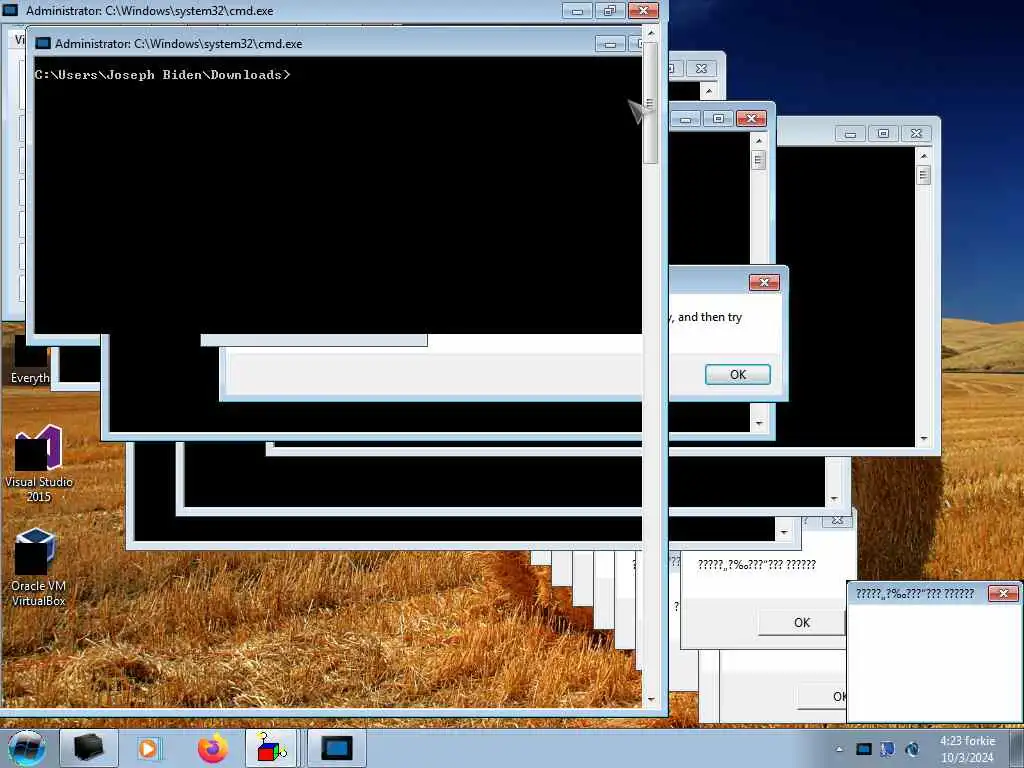Click scroll down arrow in rightmost cmd window
The height and width of the screenshot is (768, 1024).
[x=923, y=439]
